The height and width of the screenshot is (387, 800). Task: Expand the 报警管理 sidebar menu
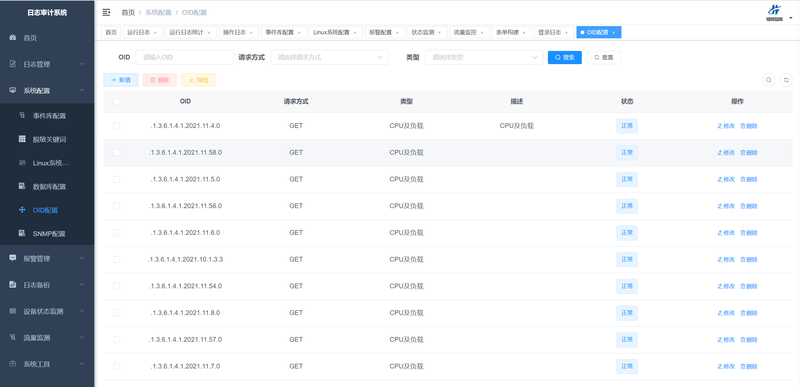82,259
